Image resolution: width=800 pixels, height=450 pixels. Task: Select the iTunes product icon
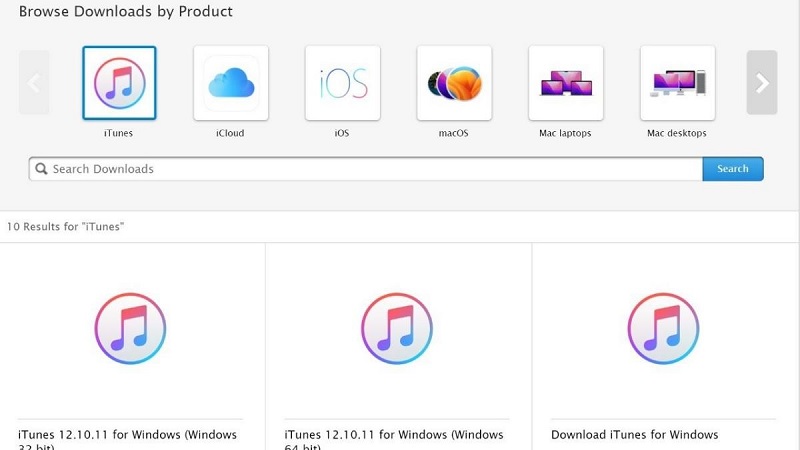coord(119,83)
